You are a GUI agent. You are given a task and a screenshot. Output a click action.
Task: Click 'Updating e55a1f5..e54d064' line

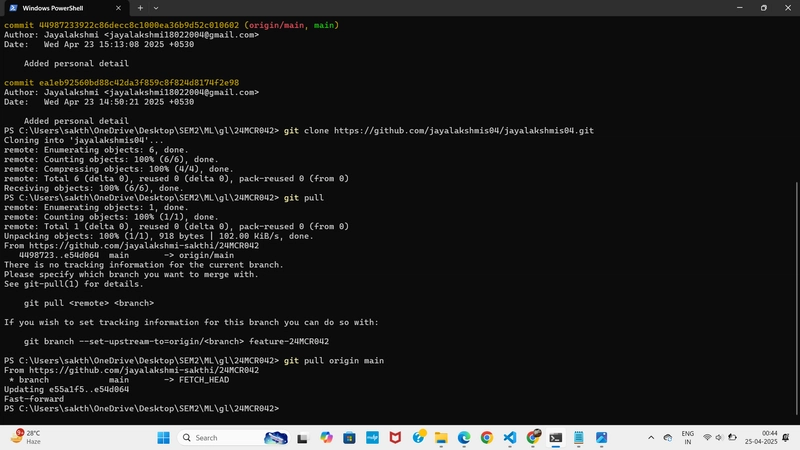click(66, 389)
